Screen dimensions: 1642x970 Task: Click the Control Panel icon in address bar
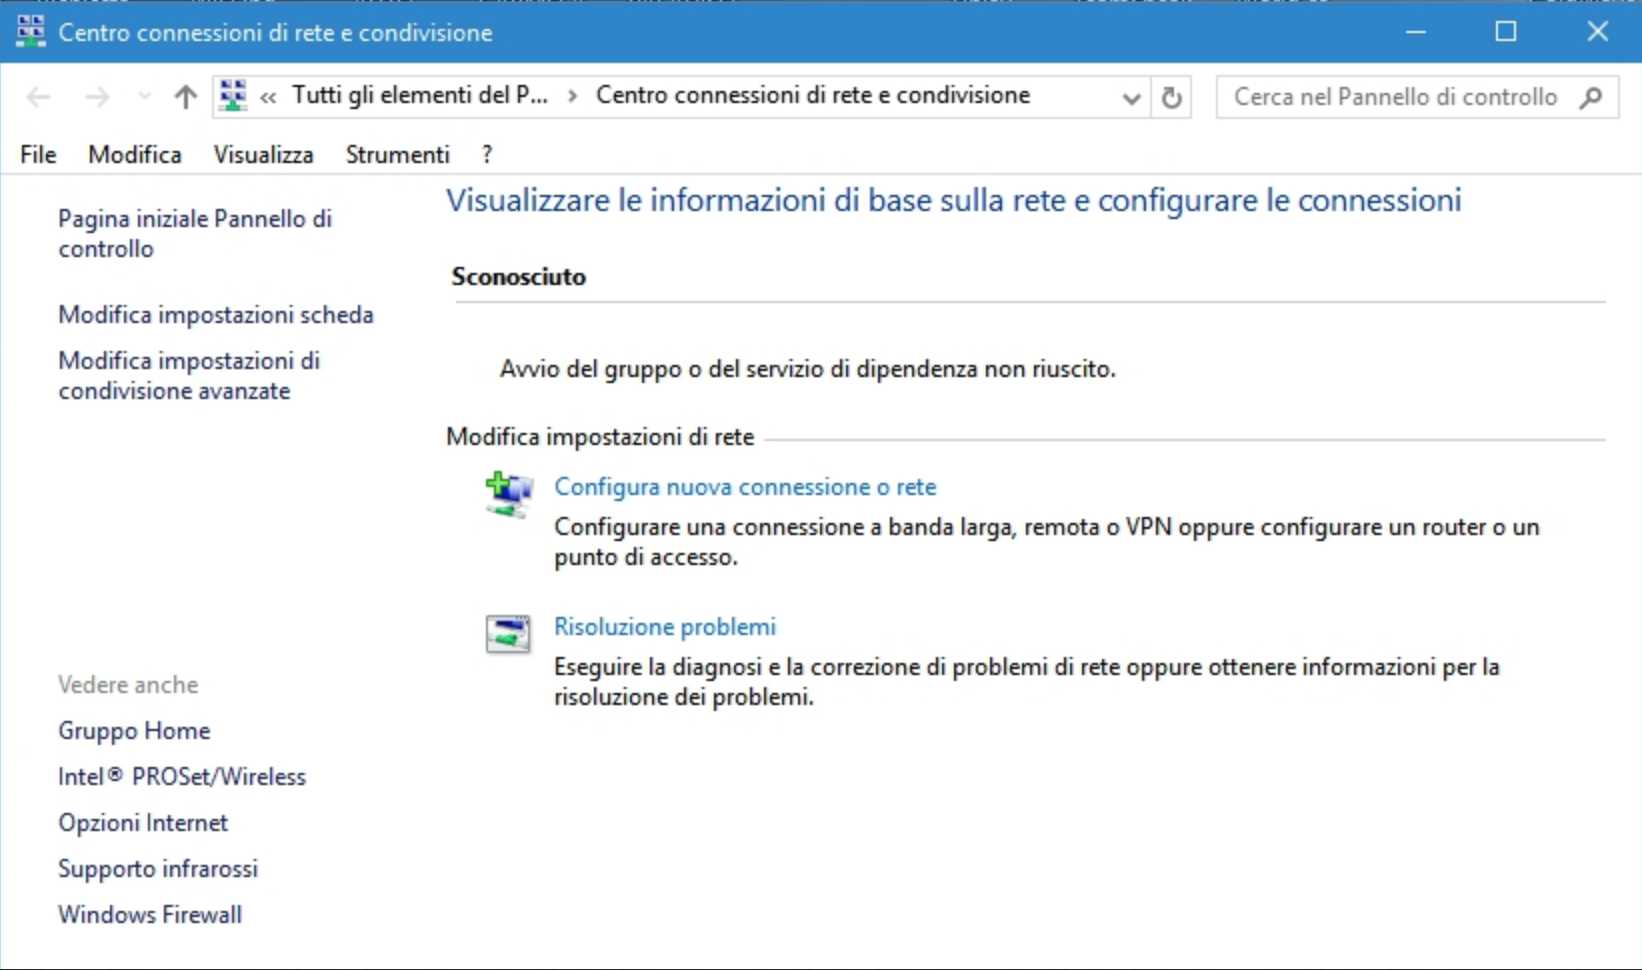(x=233, y=96)
